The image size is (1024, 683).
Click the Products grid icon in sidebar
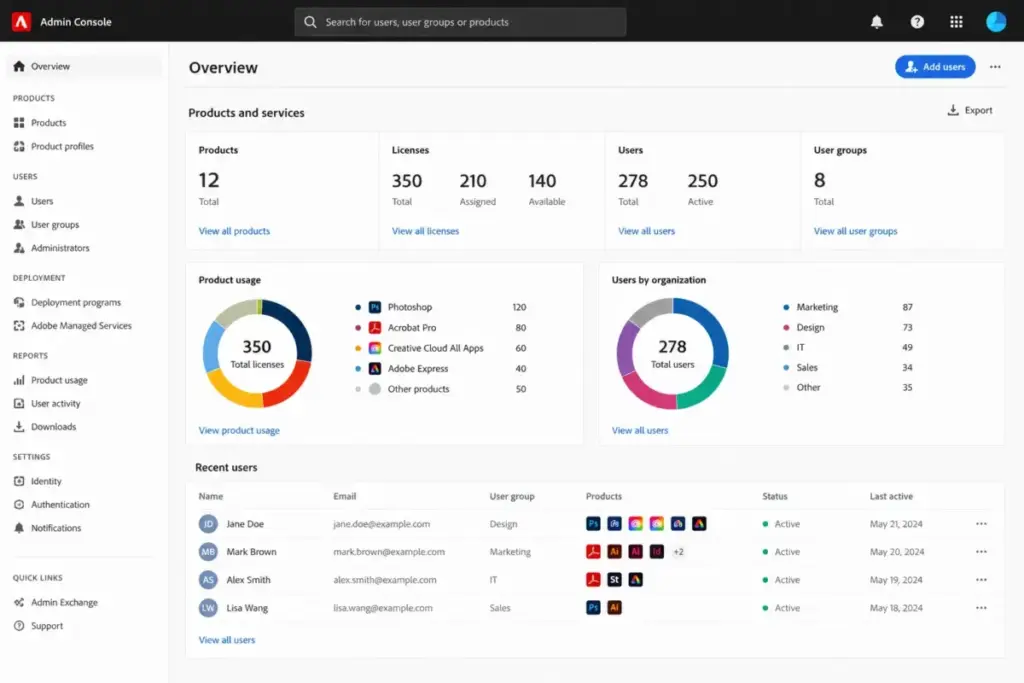(x=19, y=123)
